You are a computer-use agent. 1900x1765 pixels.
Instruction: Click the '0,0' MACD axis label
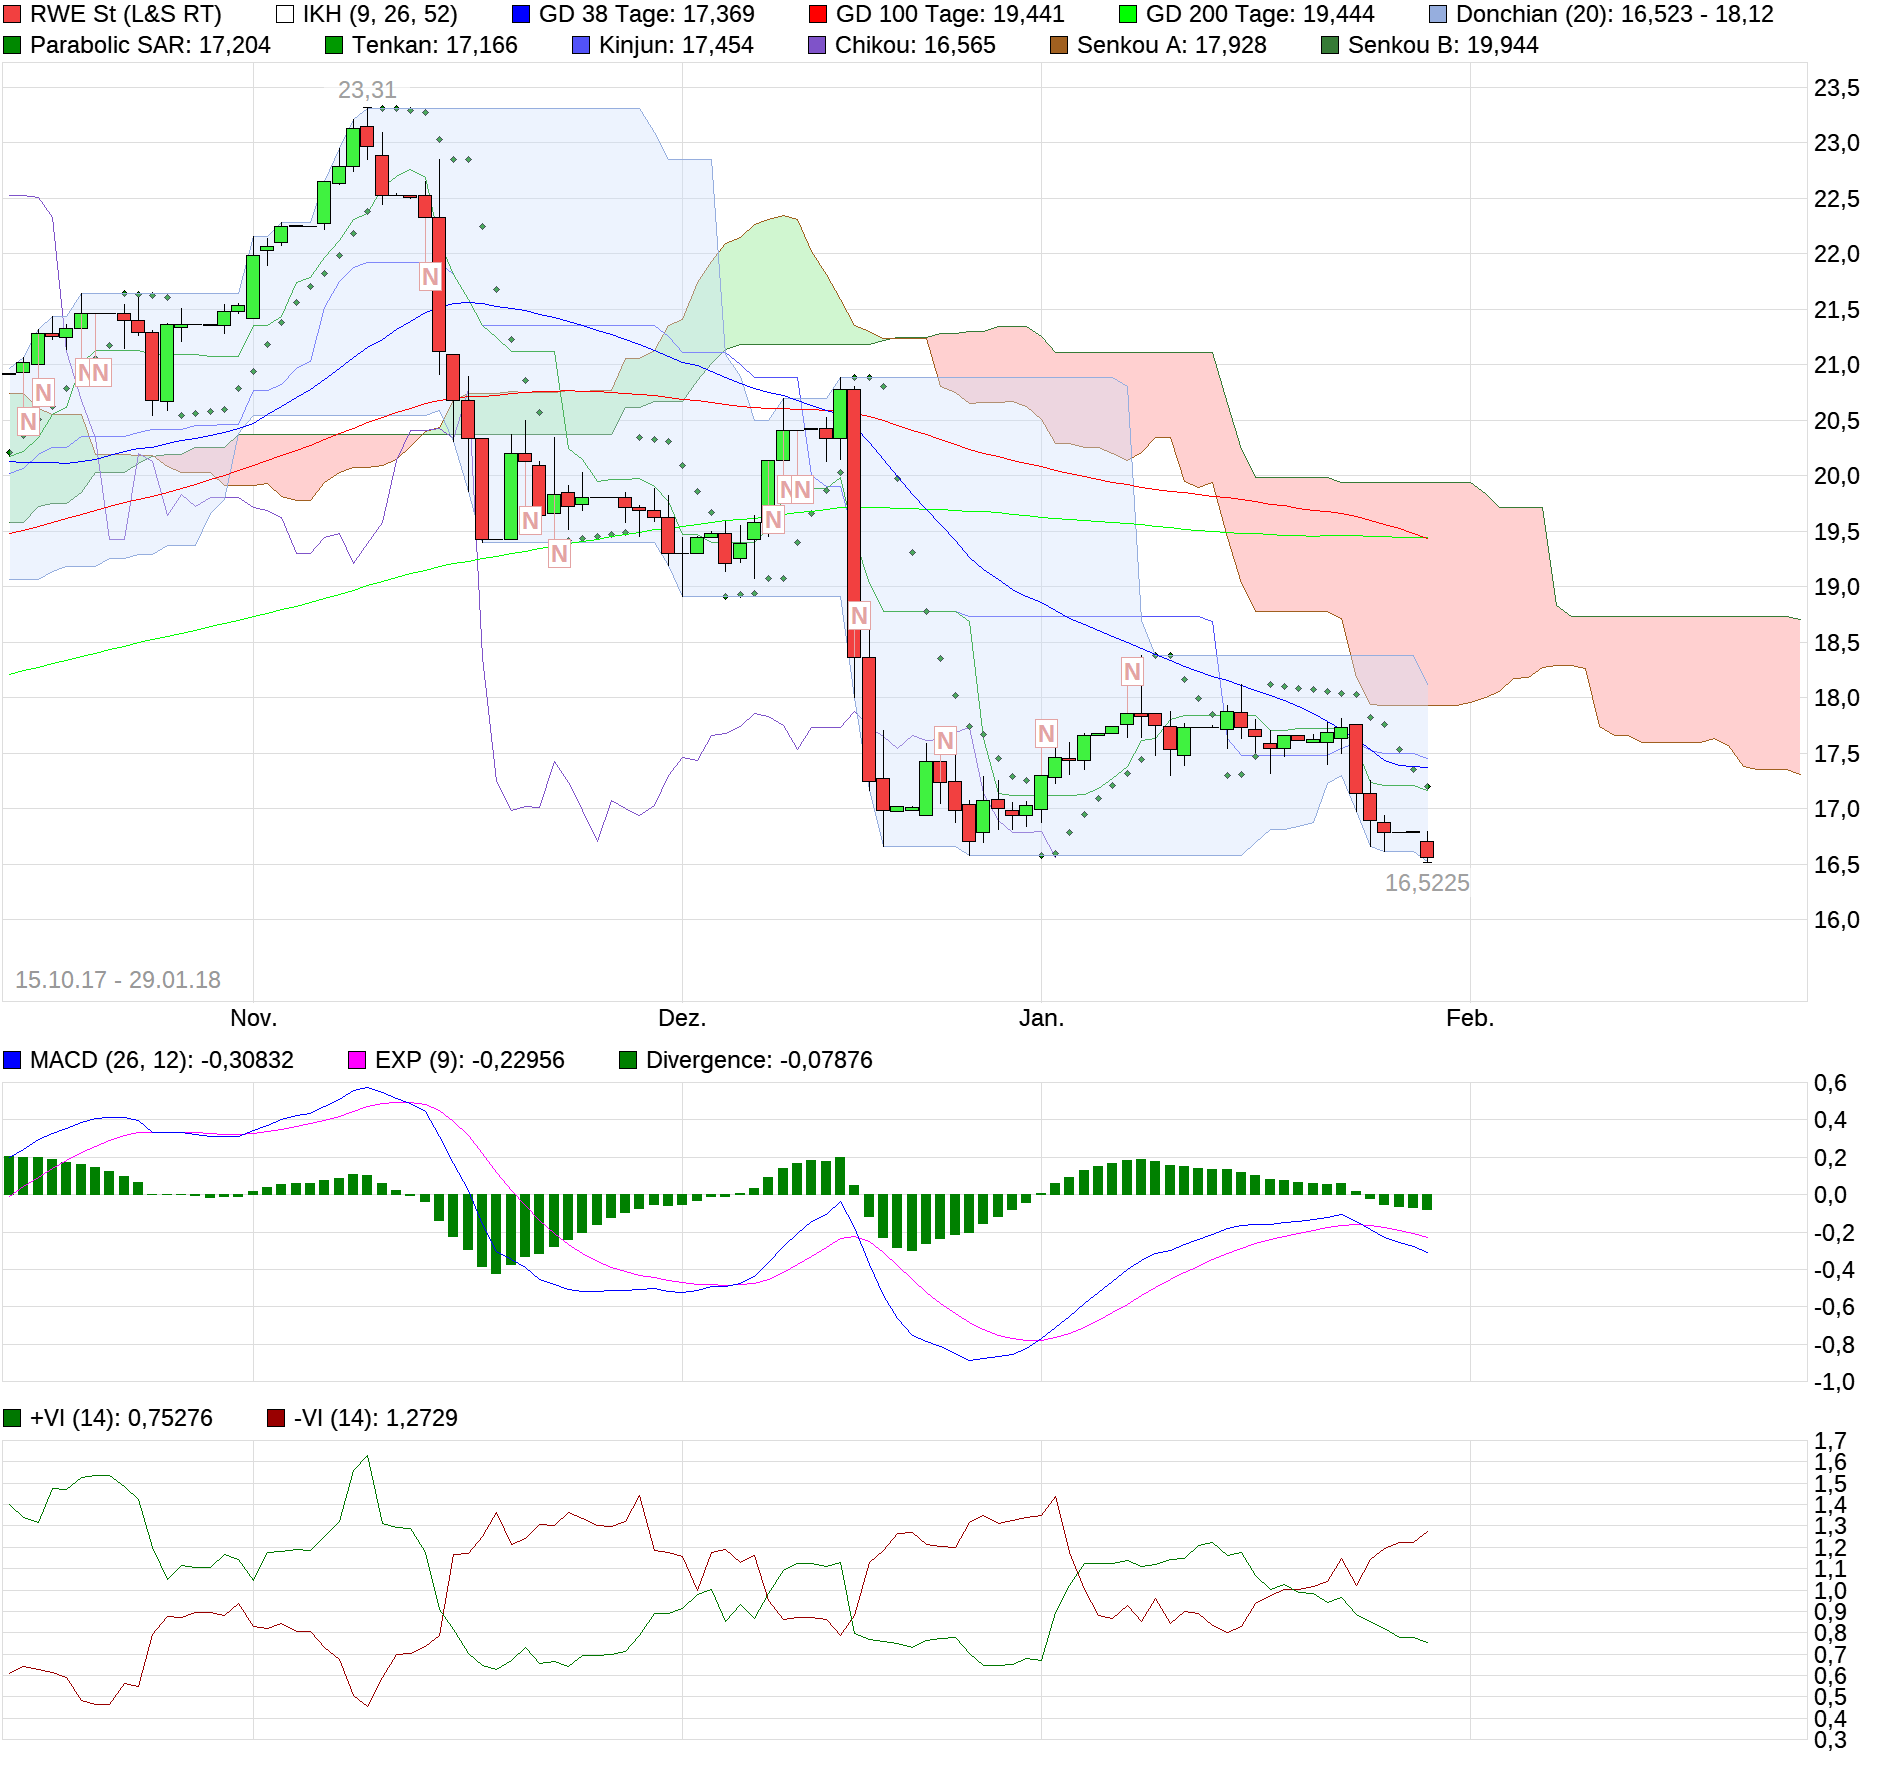1830,1195
